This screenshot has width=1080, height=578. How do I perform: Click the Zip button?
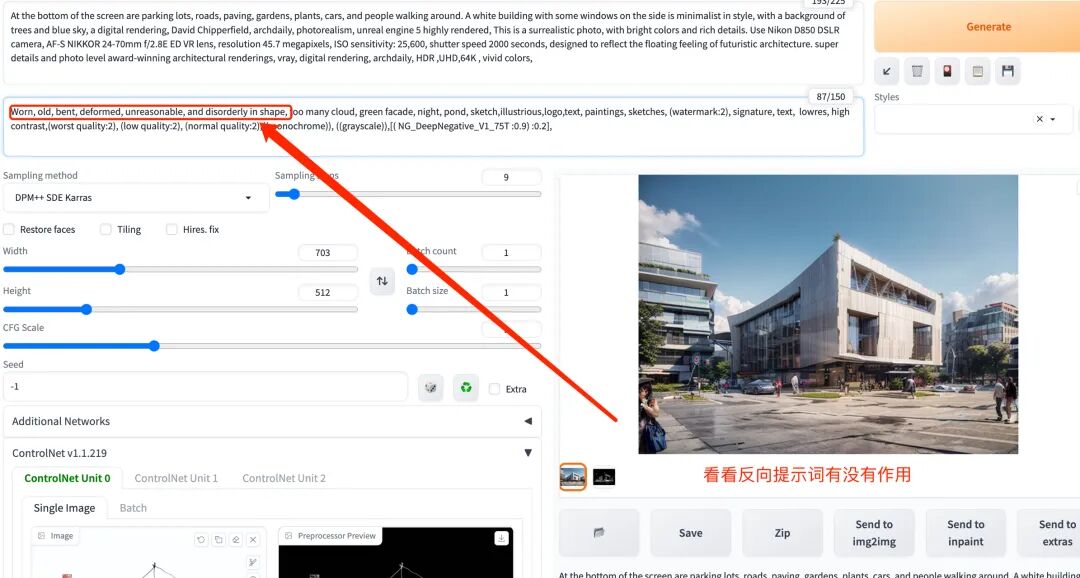click(x=782, y=533)
